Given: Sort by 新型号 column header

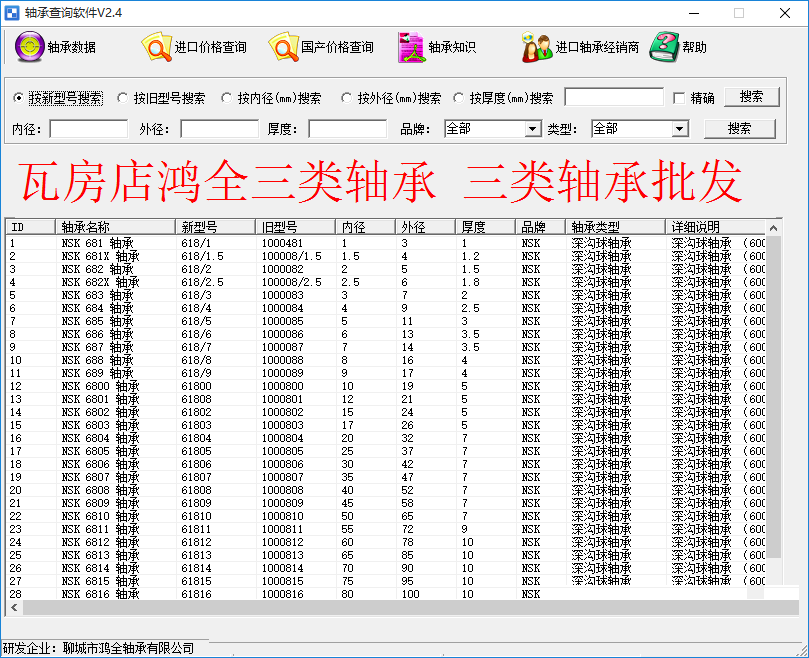Looking at the screenshot, I should pyautogui.click(x=215, y=227).
